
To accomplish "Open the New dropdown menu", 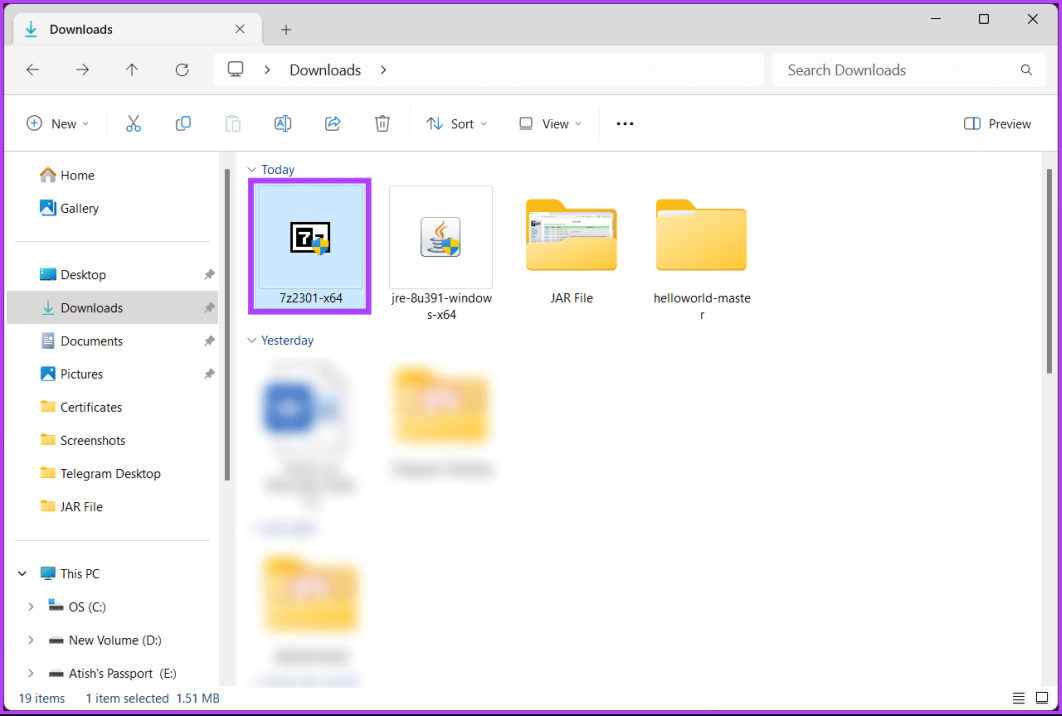I will [58, 123].
